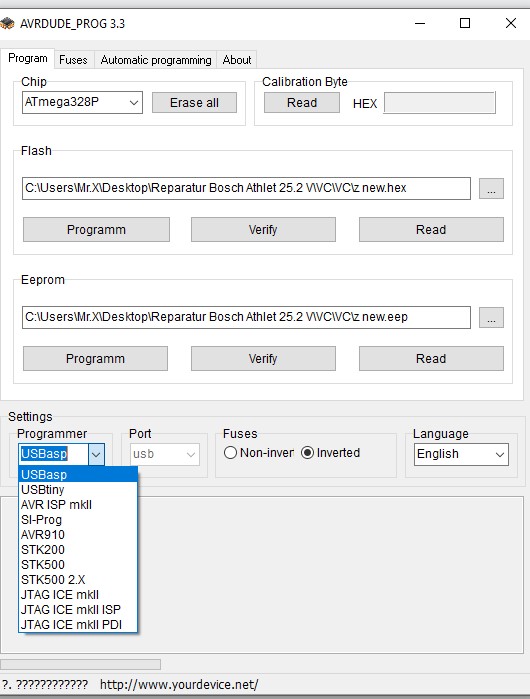530x699 pixels.
Task: Click the AVRDUDE_PROG chip icon in title bar
Action: pyautogui.click(x=7, y=23)
